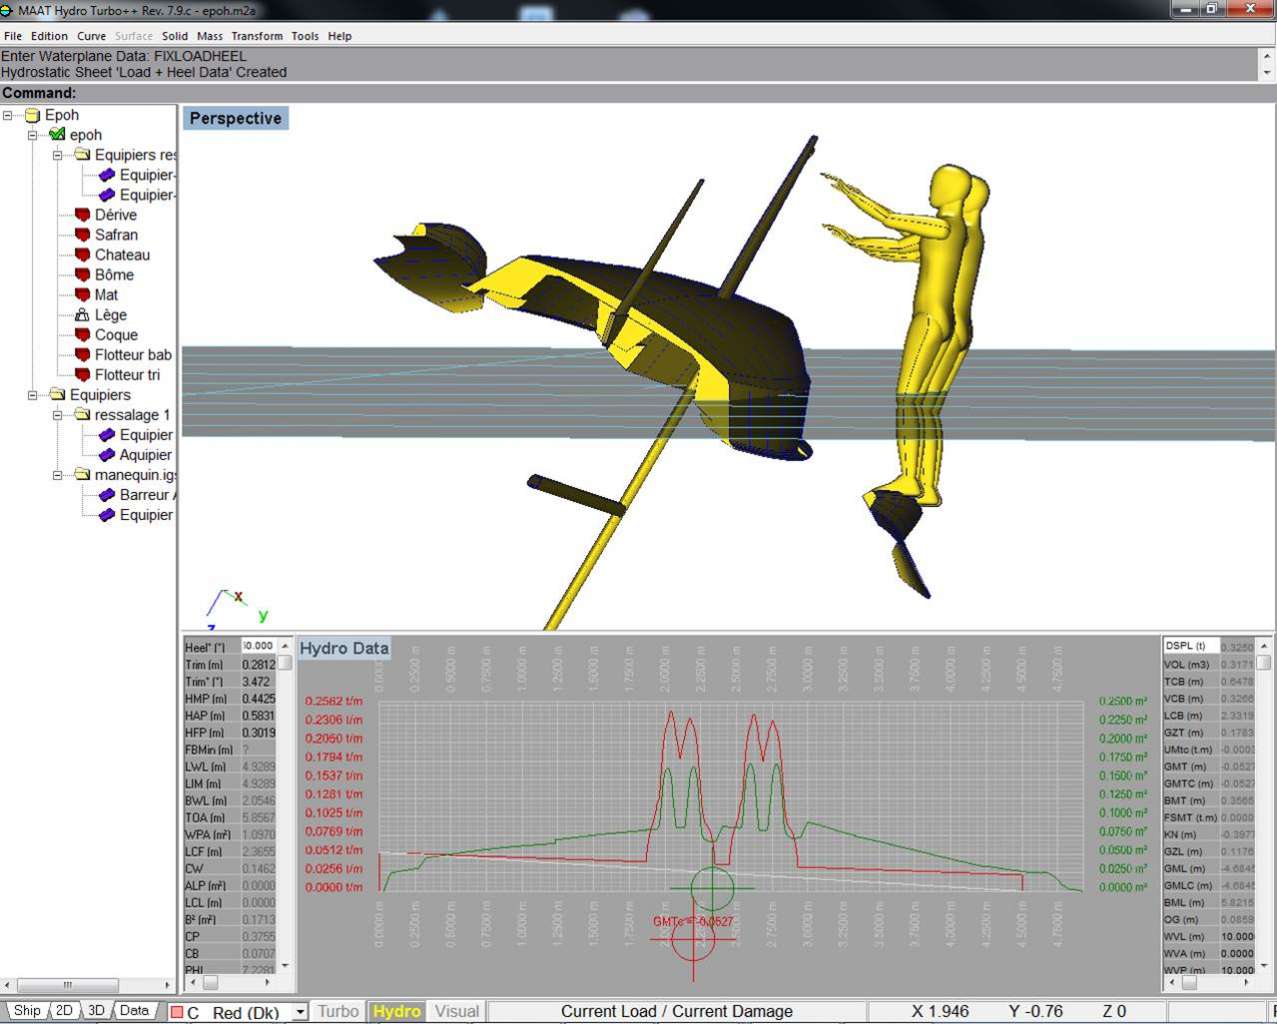1277x1024 pixels.
Task: Click the Command input line
Action: point(640,93)
